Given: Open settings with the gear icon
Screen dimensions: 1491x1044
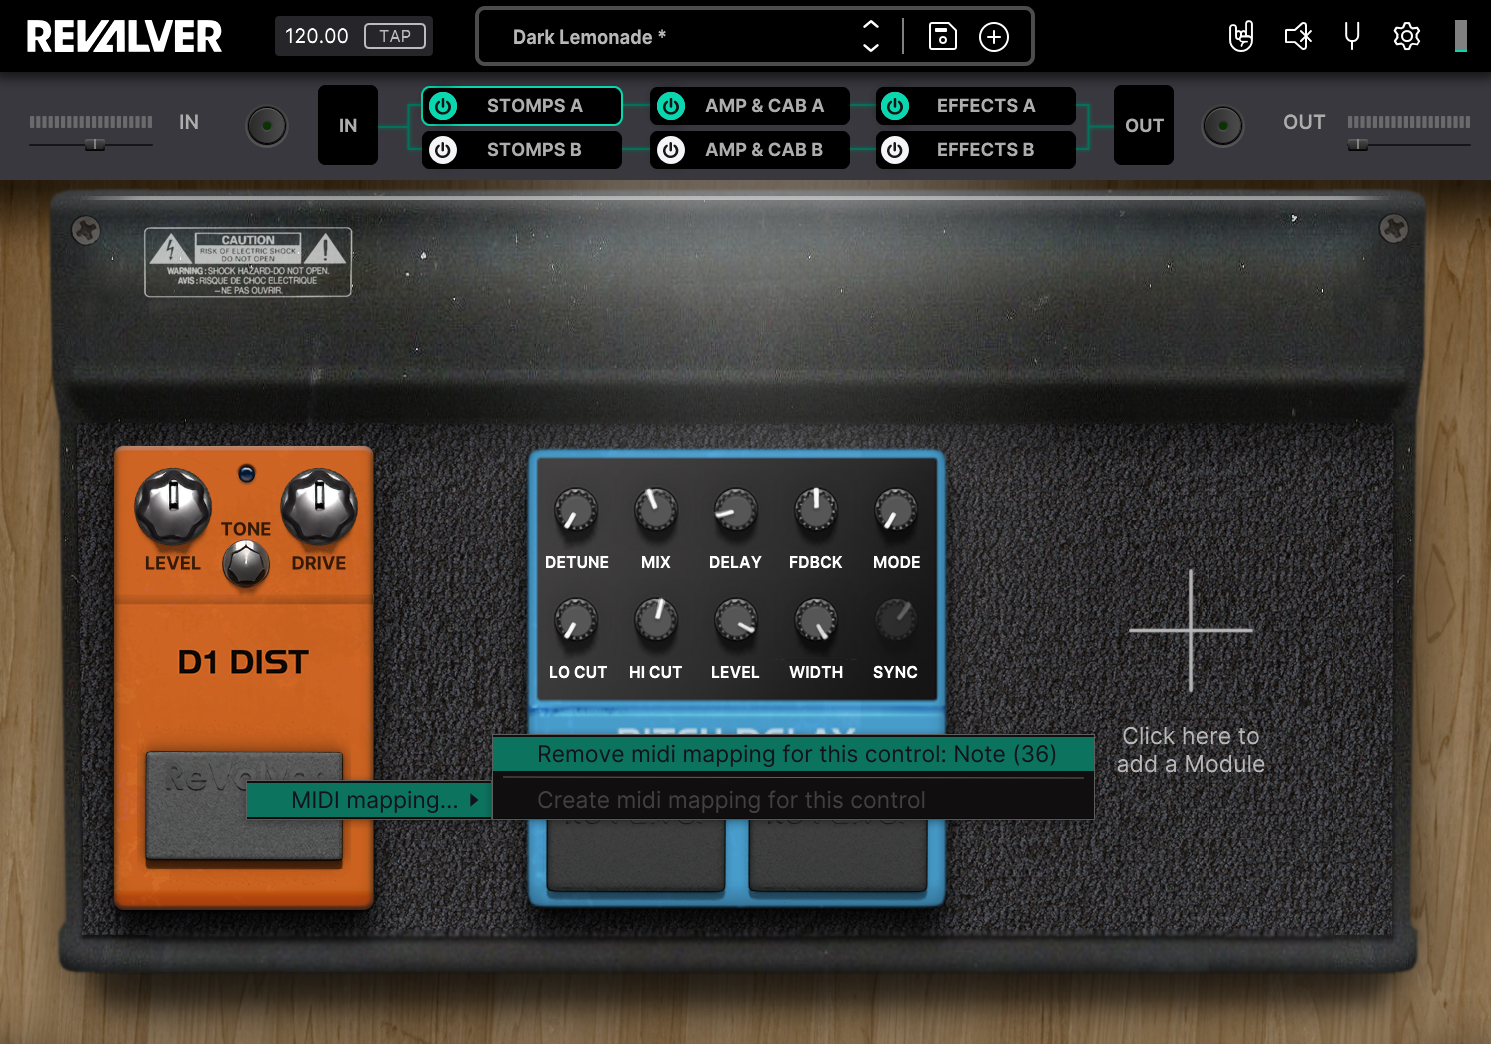Looking at the screenshot, I should click(1407, 37).
